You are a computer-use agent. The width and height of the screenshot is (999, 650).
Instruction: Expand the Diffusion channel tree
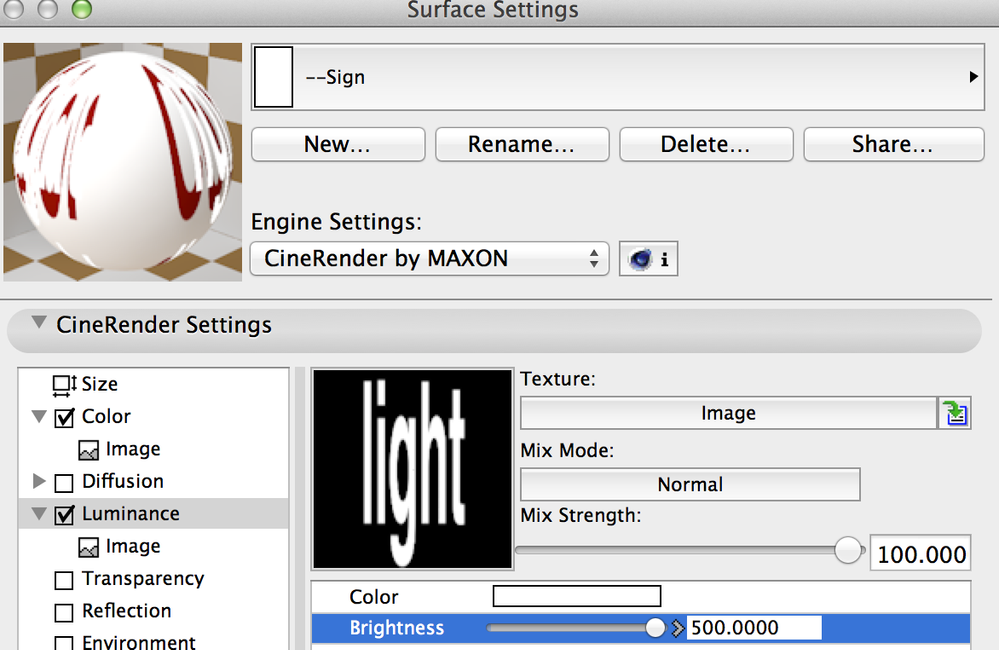click(x=39, y=481)
